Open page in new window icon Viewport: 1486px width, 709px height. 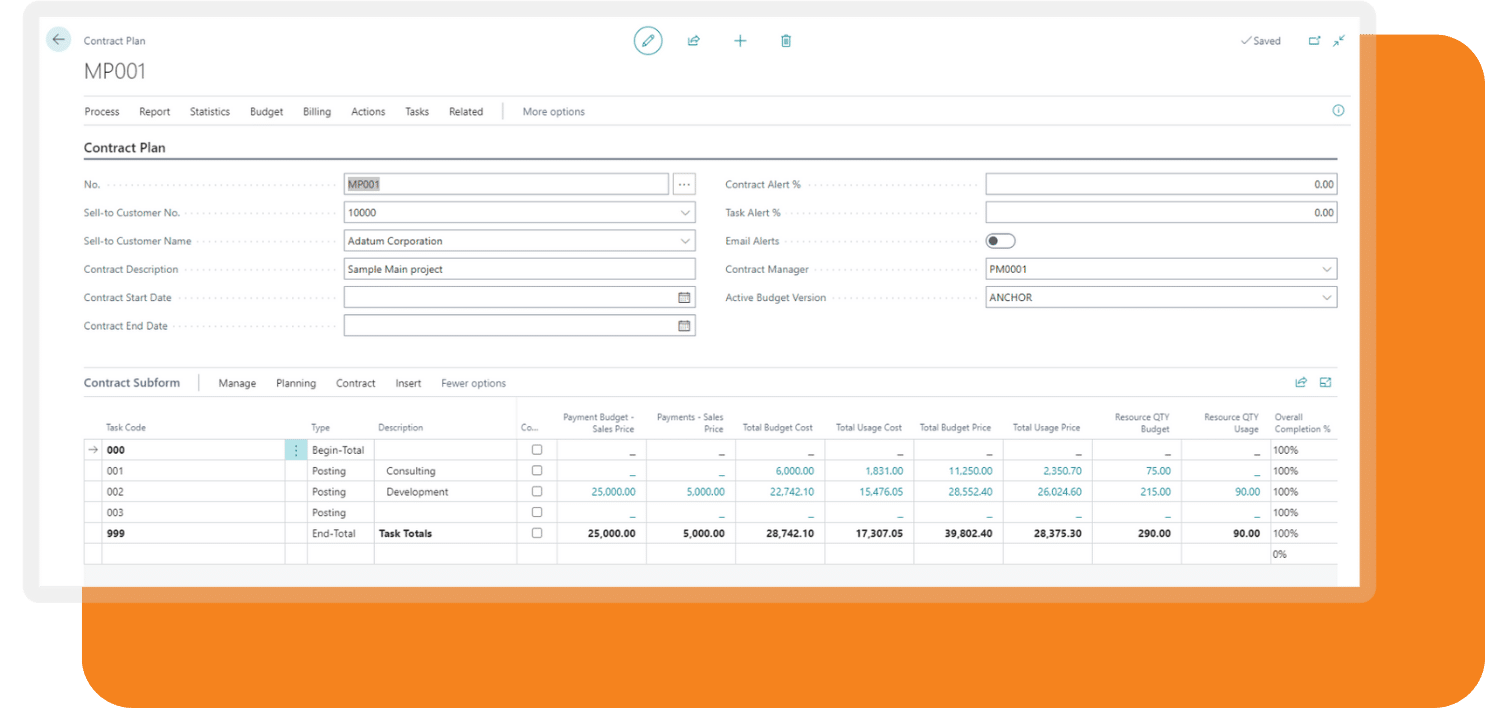(1315, 41)
